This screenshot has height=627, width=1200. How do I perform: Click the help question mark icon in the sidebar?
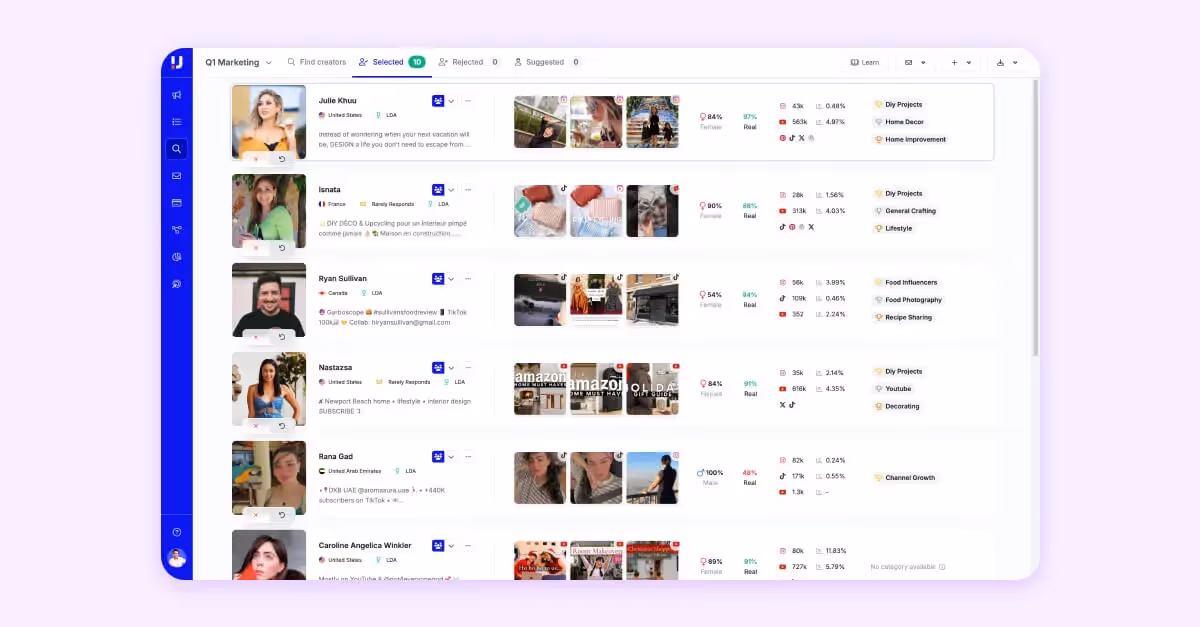click(x=177, y=532)
